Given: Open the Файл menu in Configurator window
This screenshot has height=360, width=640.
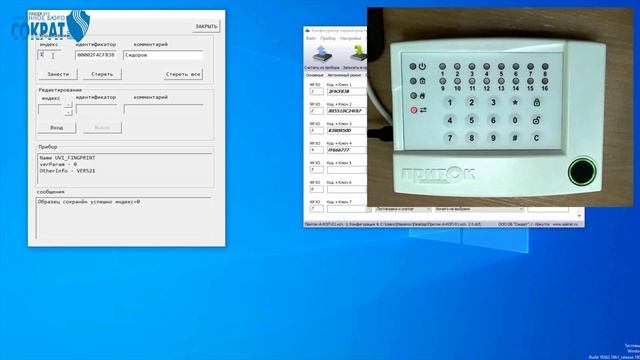Looking at the screenshot, I should [311, 38].
